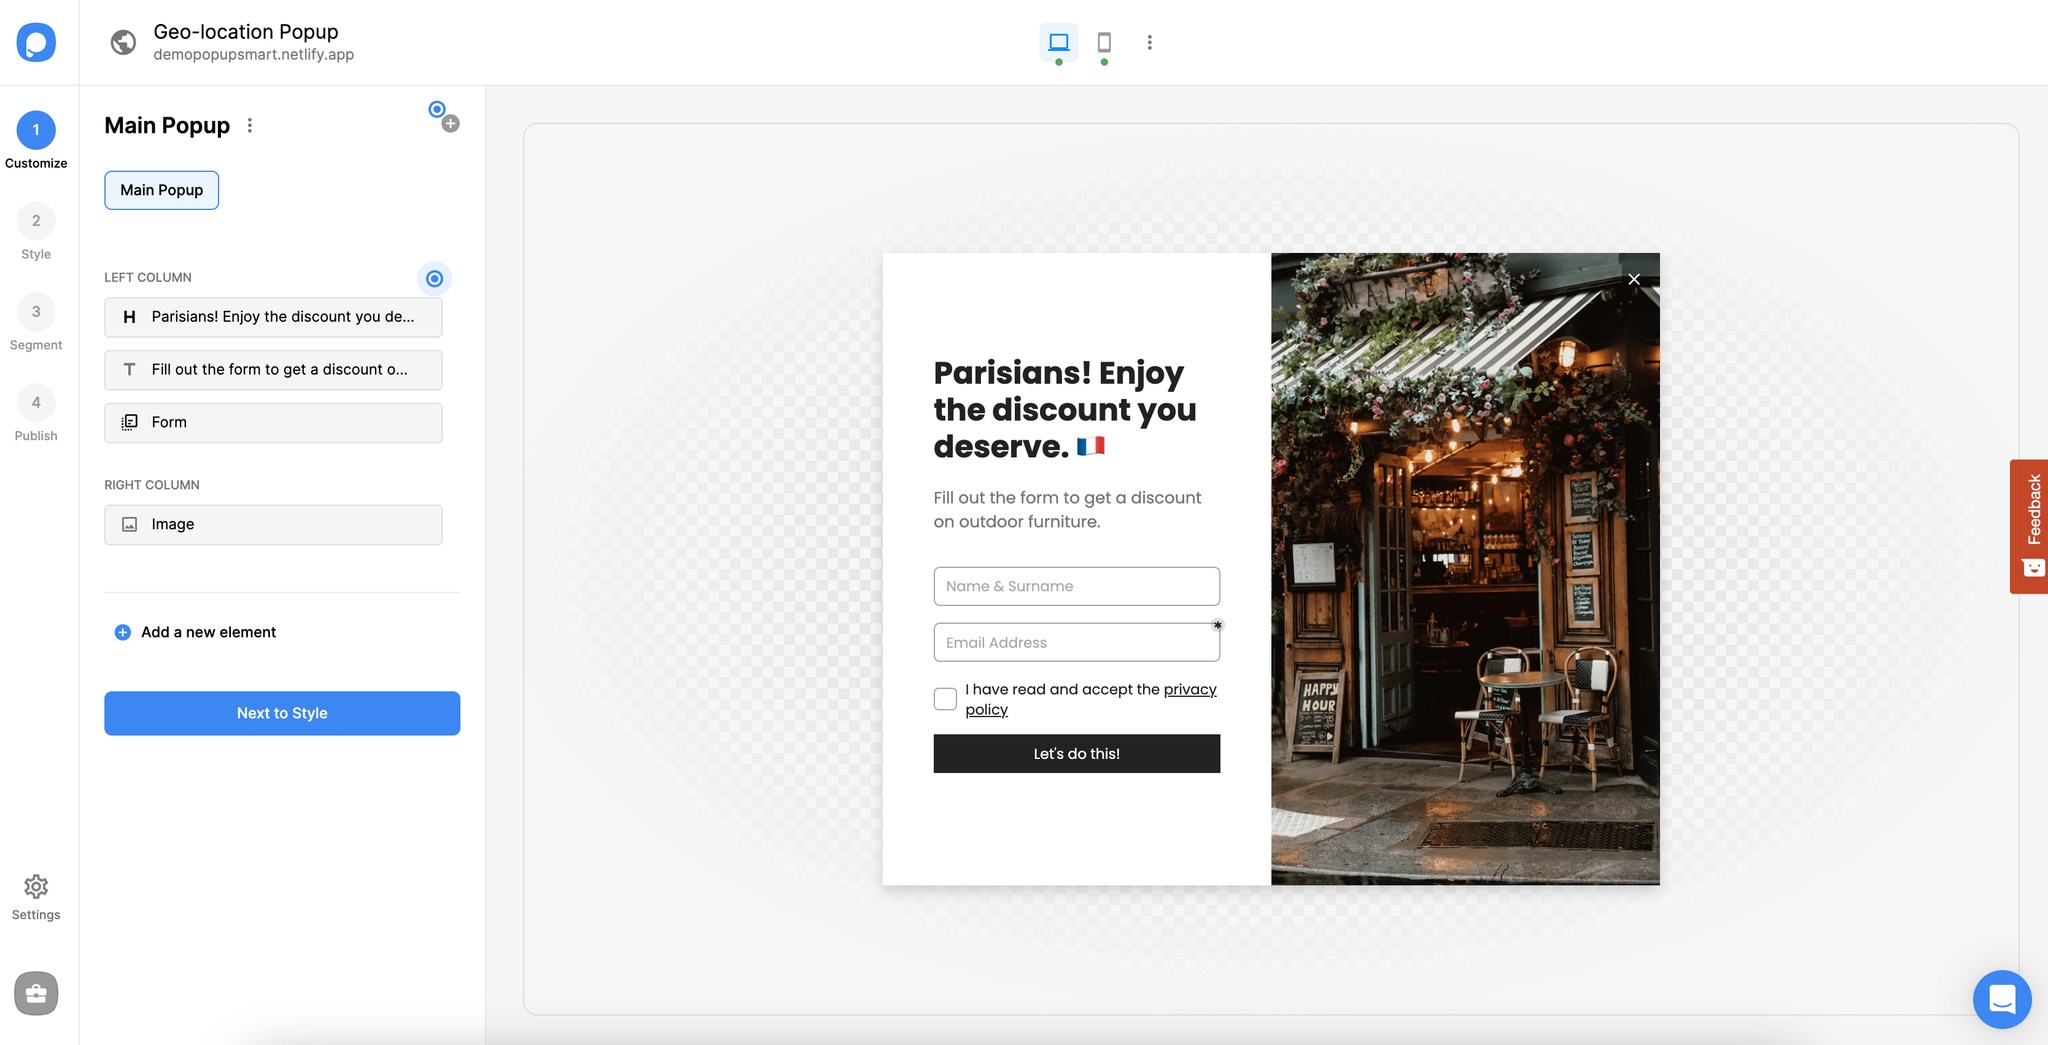2048x1045 pixels.
Task: Open the Main Popup kebab options menu
Action: (249, 125)
